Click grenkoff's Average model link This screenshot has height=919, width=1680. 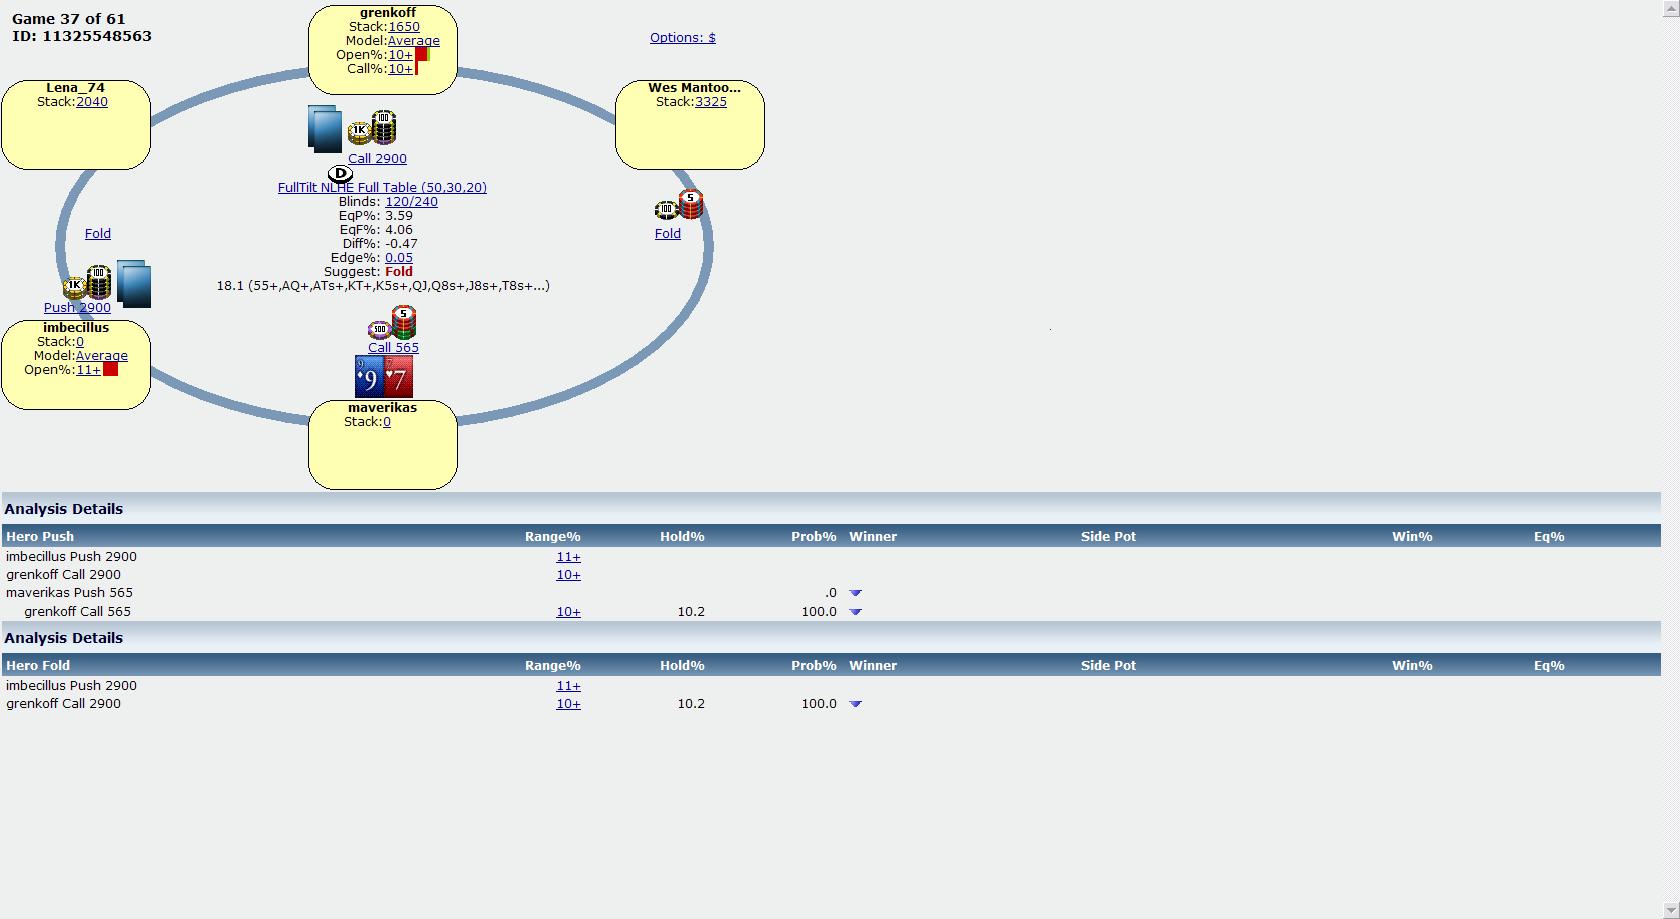[413, 41]
